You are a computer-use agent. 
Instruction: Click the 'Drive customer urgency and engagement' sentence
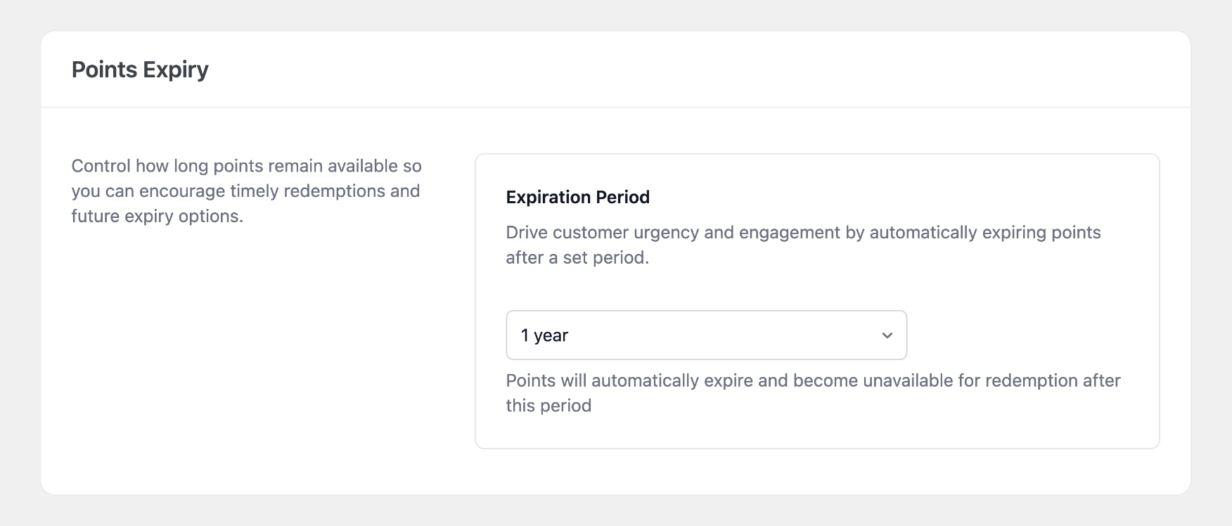[803, 232]
